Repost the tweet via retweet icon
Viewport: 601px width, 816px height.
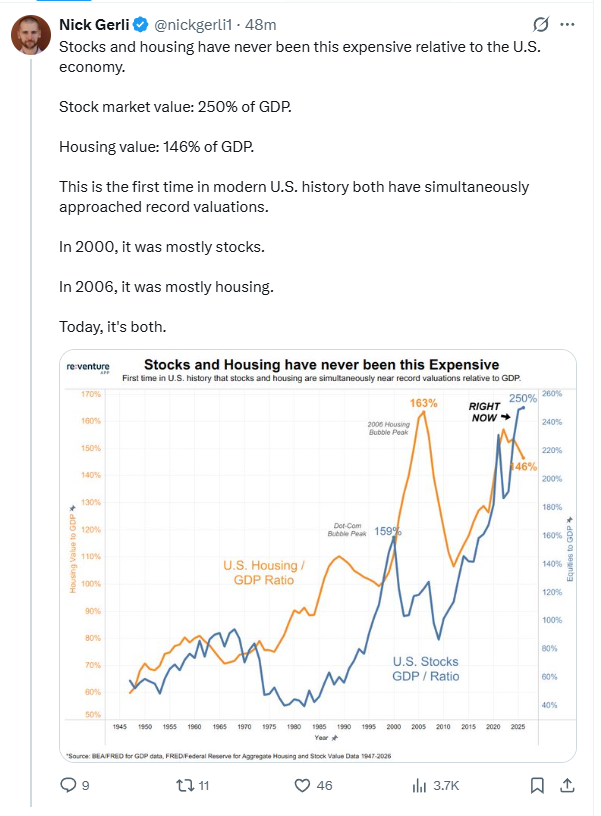pos(185,785)
